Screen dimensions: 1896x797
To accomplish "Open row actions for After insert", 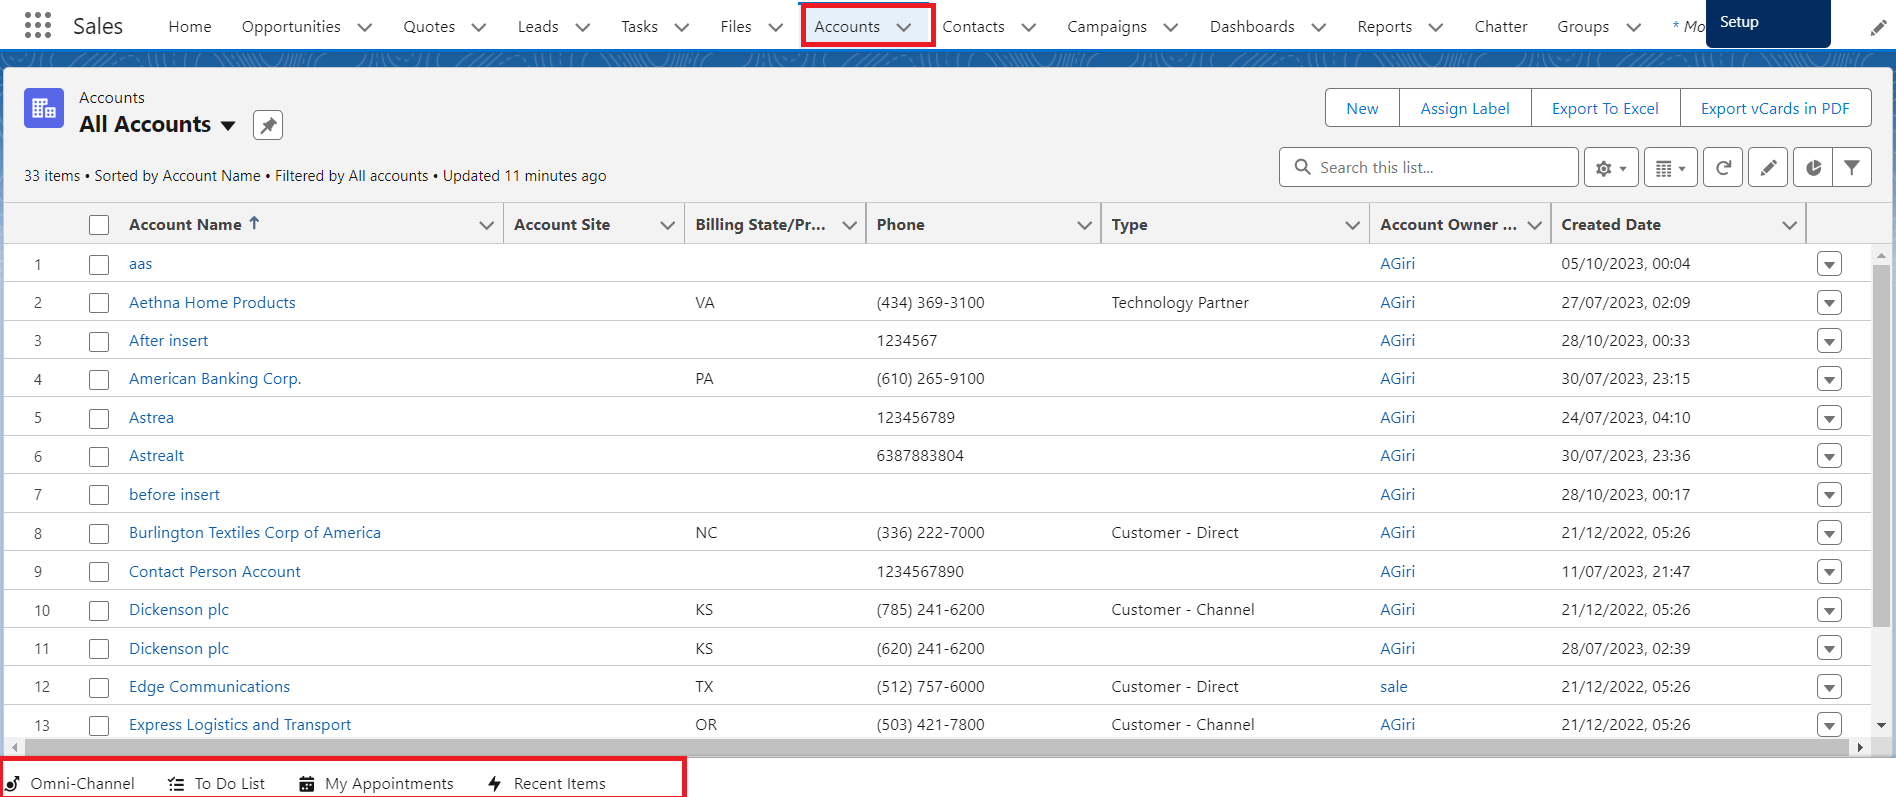I will (1829, 341).
